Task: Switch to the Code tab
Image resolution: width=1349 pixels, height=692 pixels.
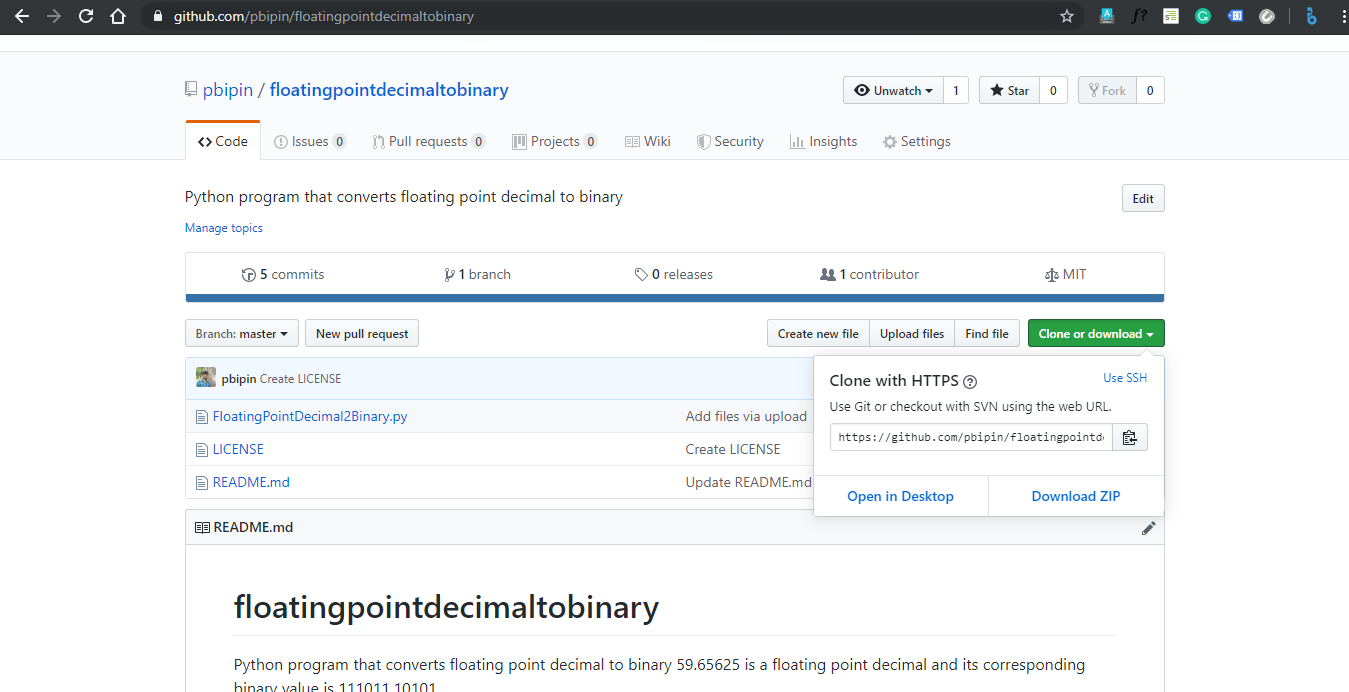Action: tap(223, 141)
